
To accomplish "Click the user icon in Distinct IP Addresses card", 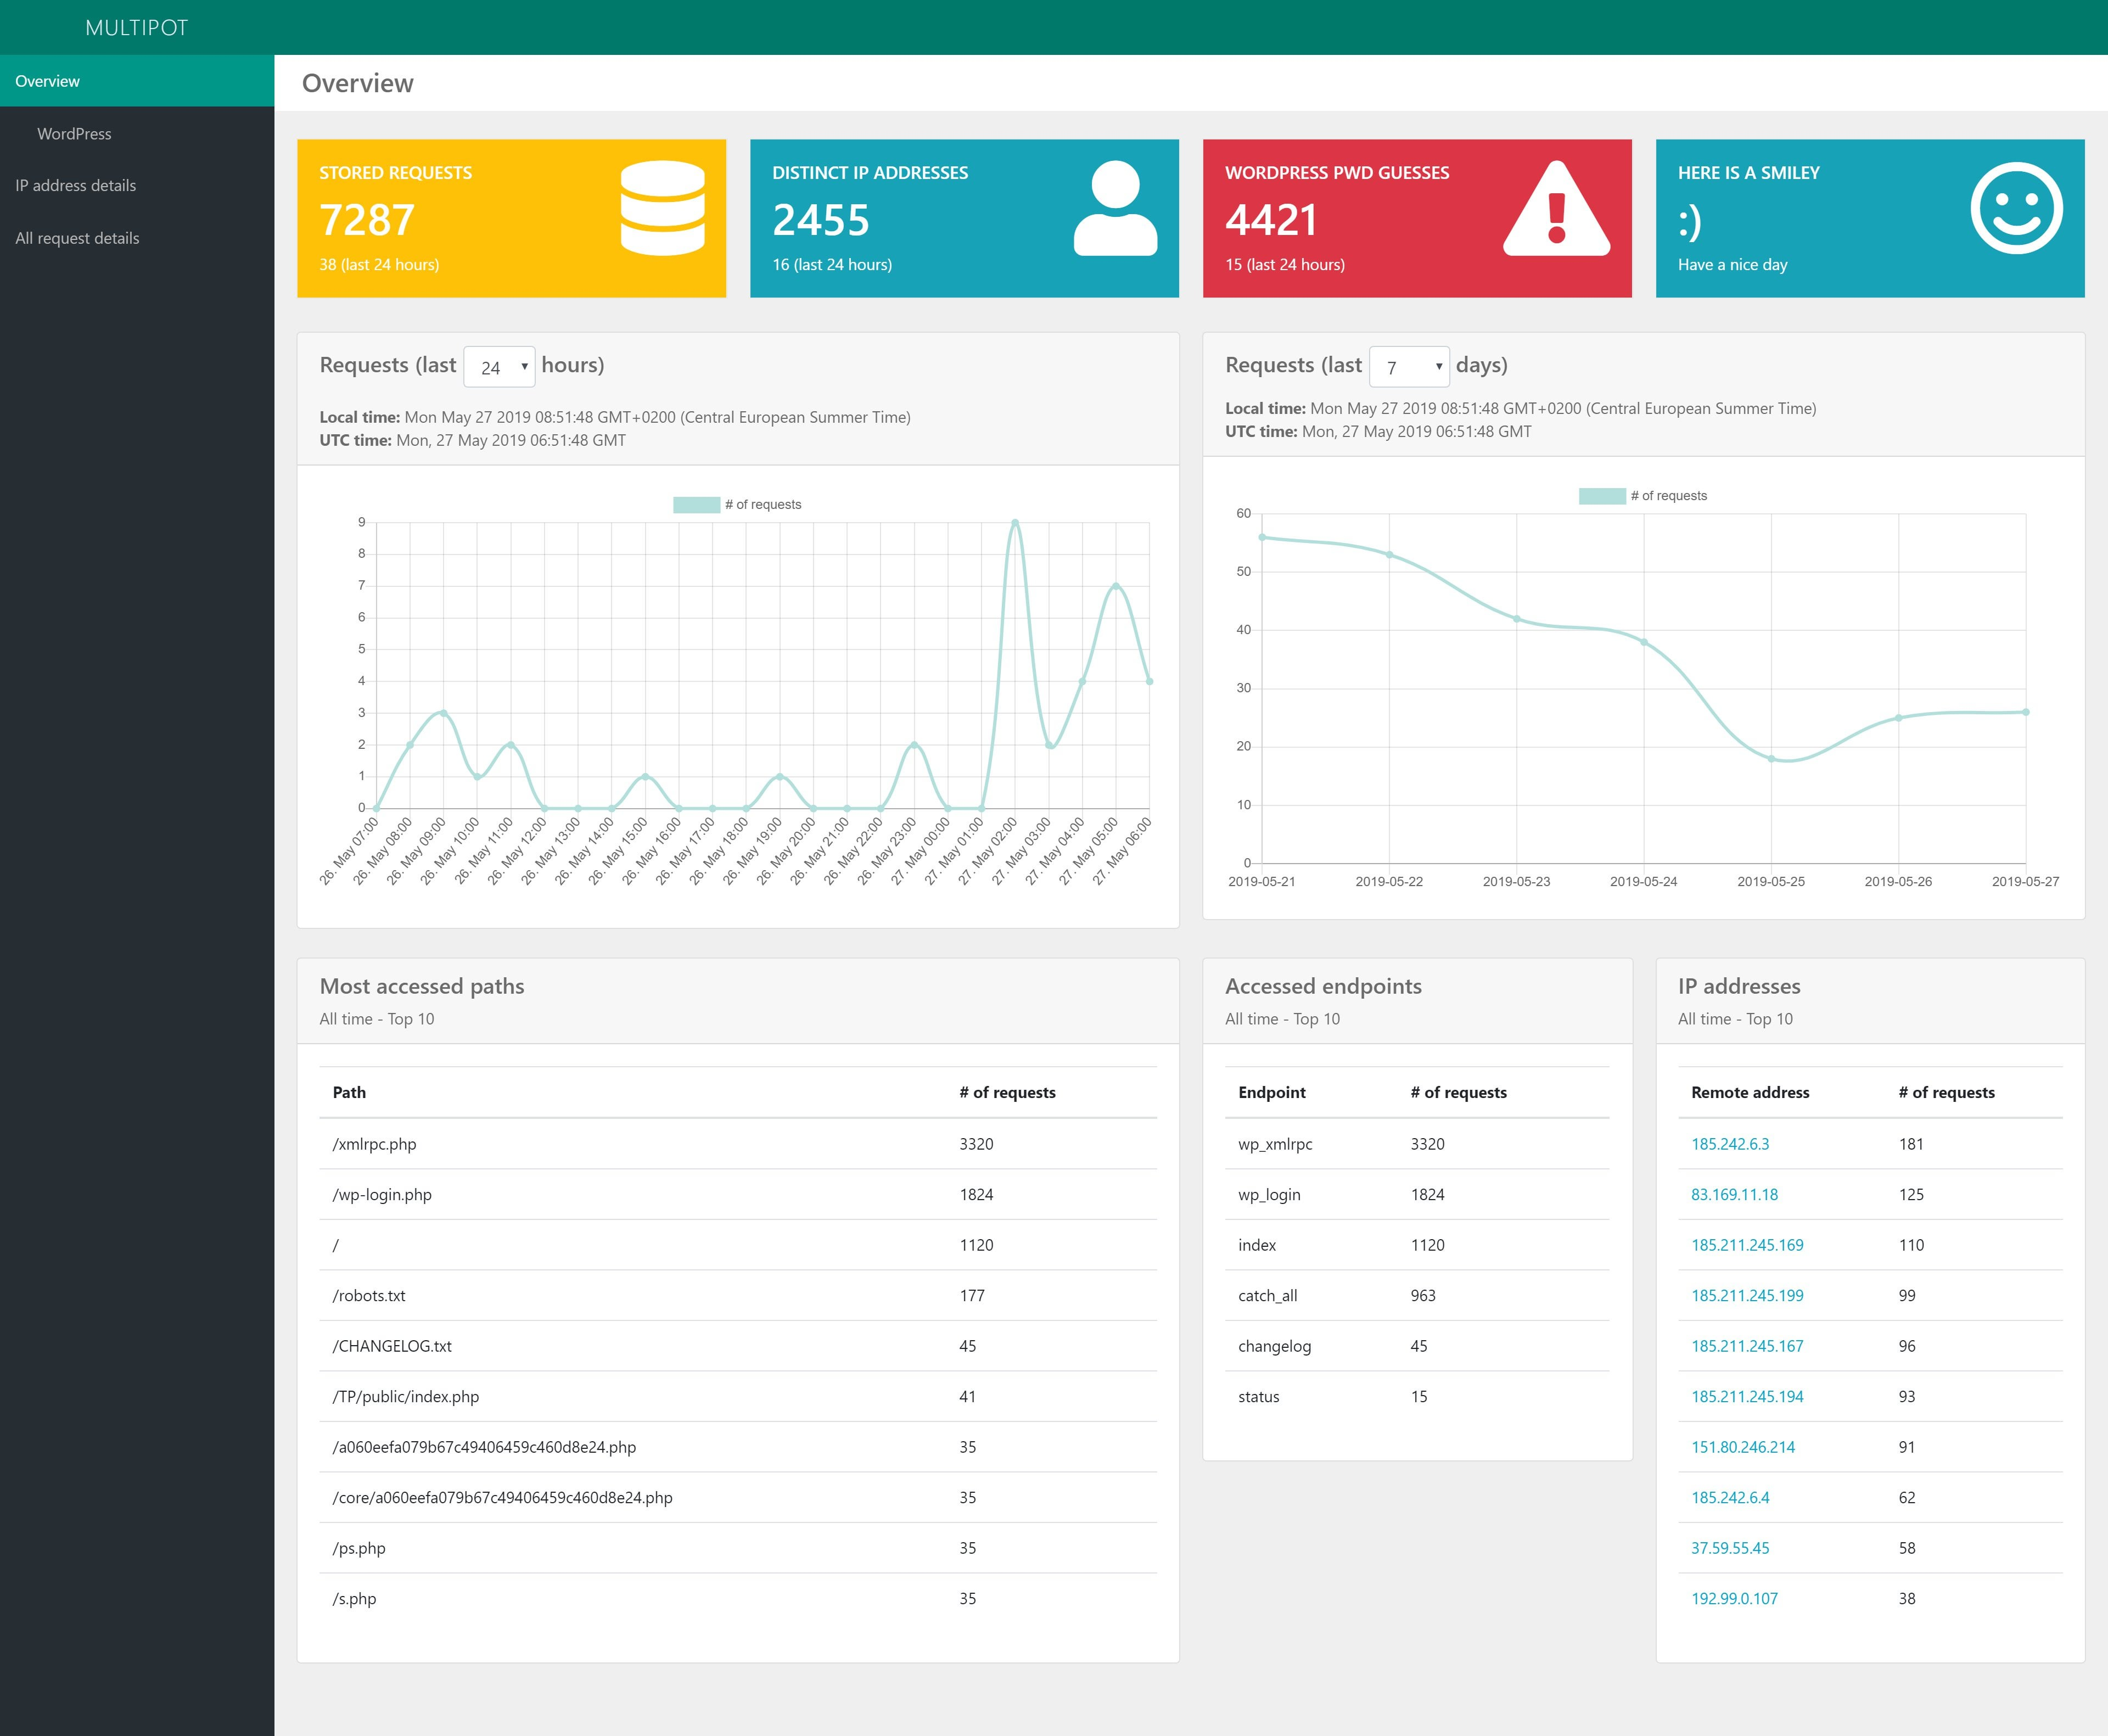I will click(x=1115, y=208).
